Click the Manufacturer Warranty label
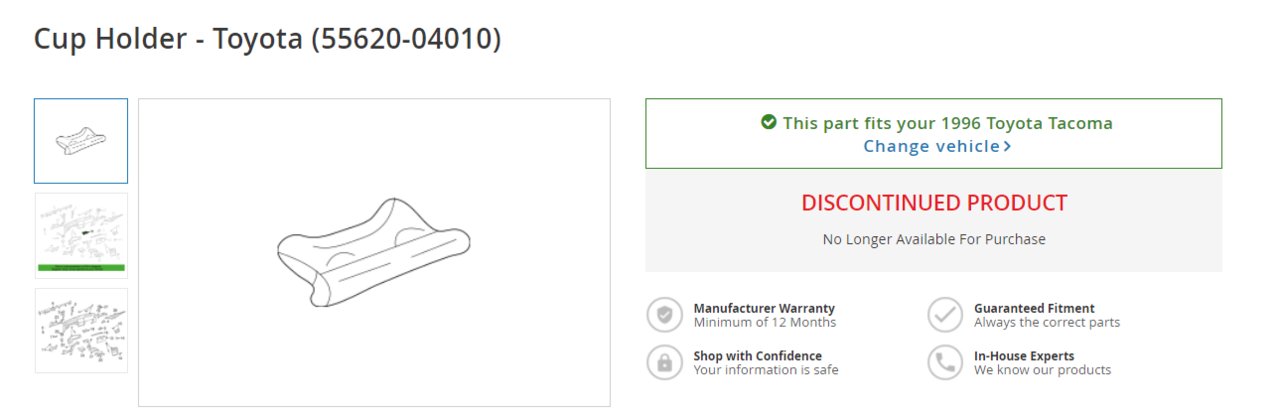This screenshot has width=1278, height=417. point(764,308)
